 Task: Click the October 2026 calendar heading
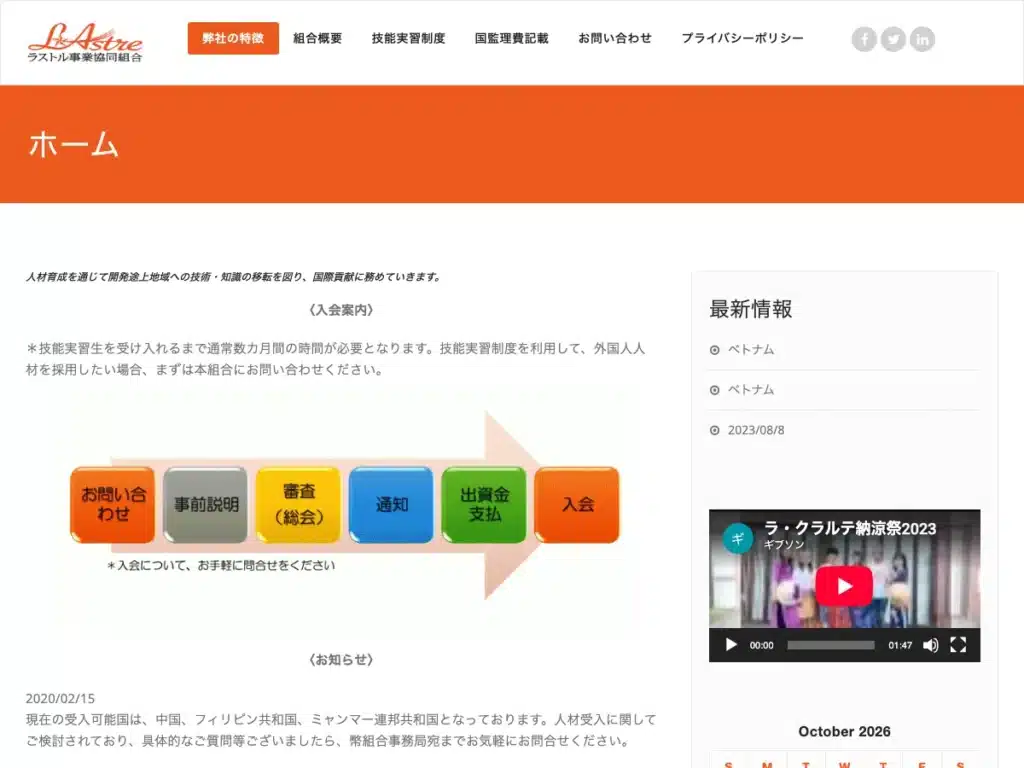coord(844,731)
